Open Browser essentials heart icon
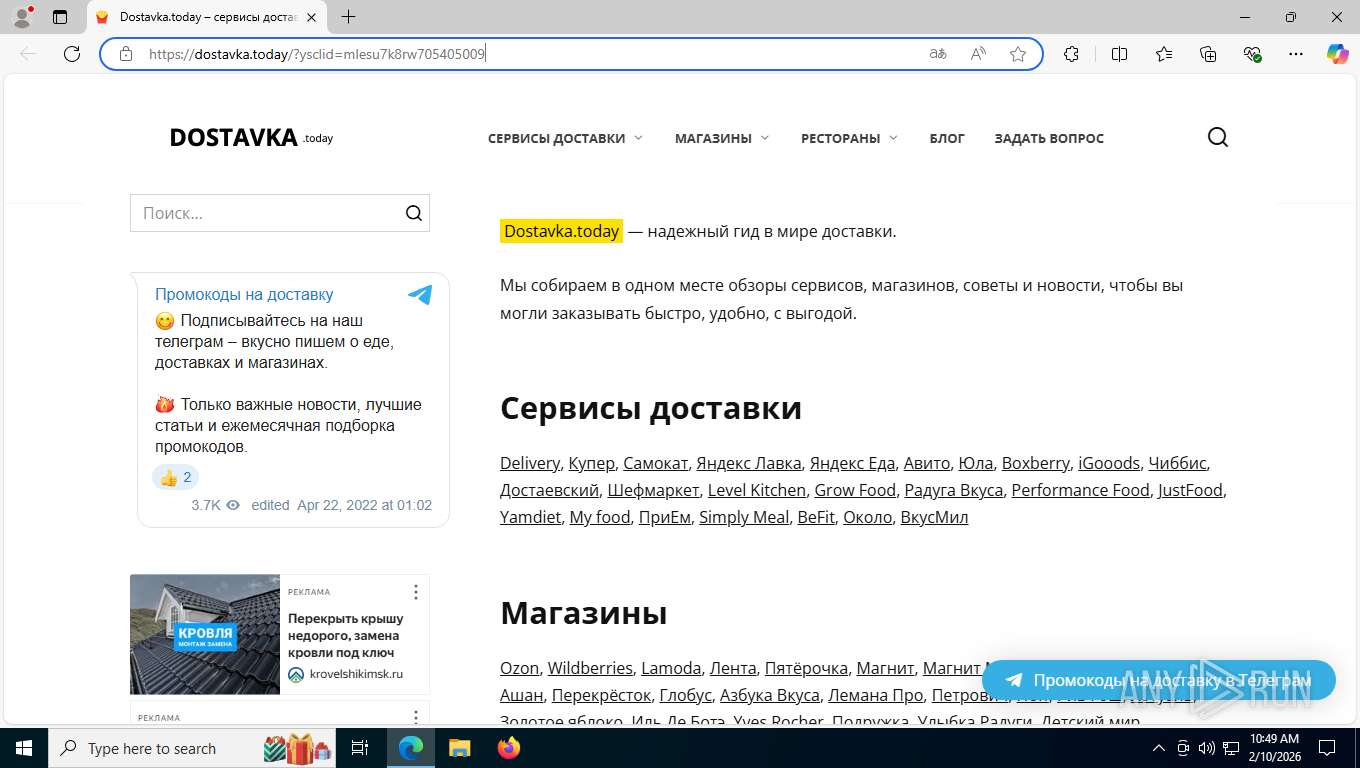 coord(1252,54)
